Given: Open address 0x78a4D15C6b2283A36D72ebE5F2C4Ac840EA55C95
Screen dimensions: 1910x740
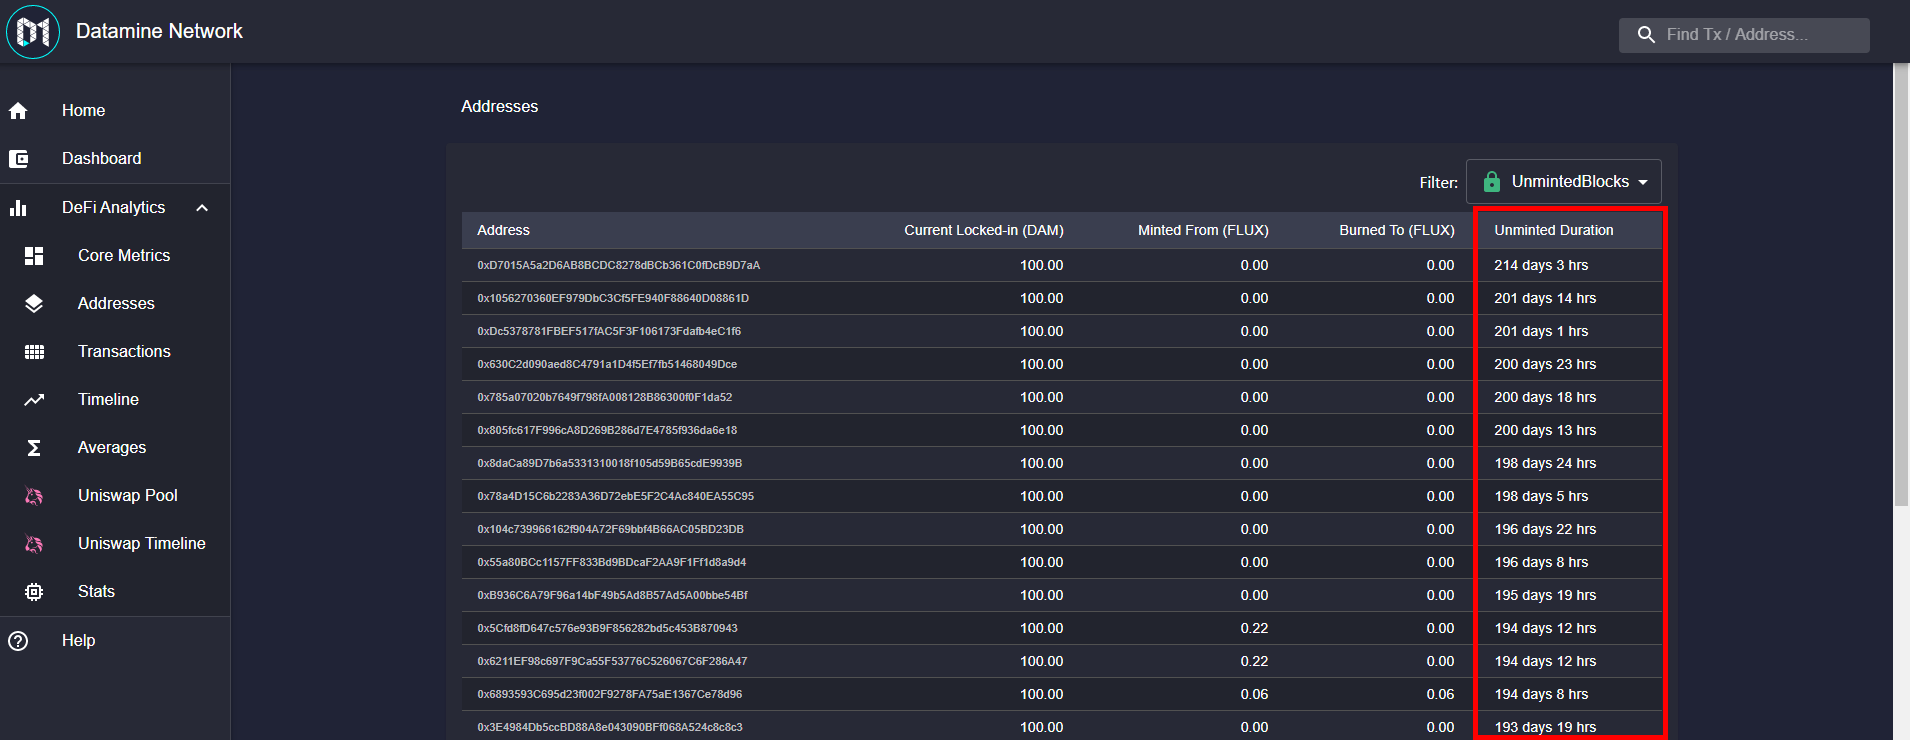Looking at the screenshot, I should coord(615,496).
